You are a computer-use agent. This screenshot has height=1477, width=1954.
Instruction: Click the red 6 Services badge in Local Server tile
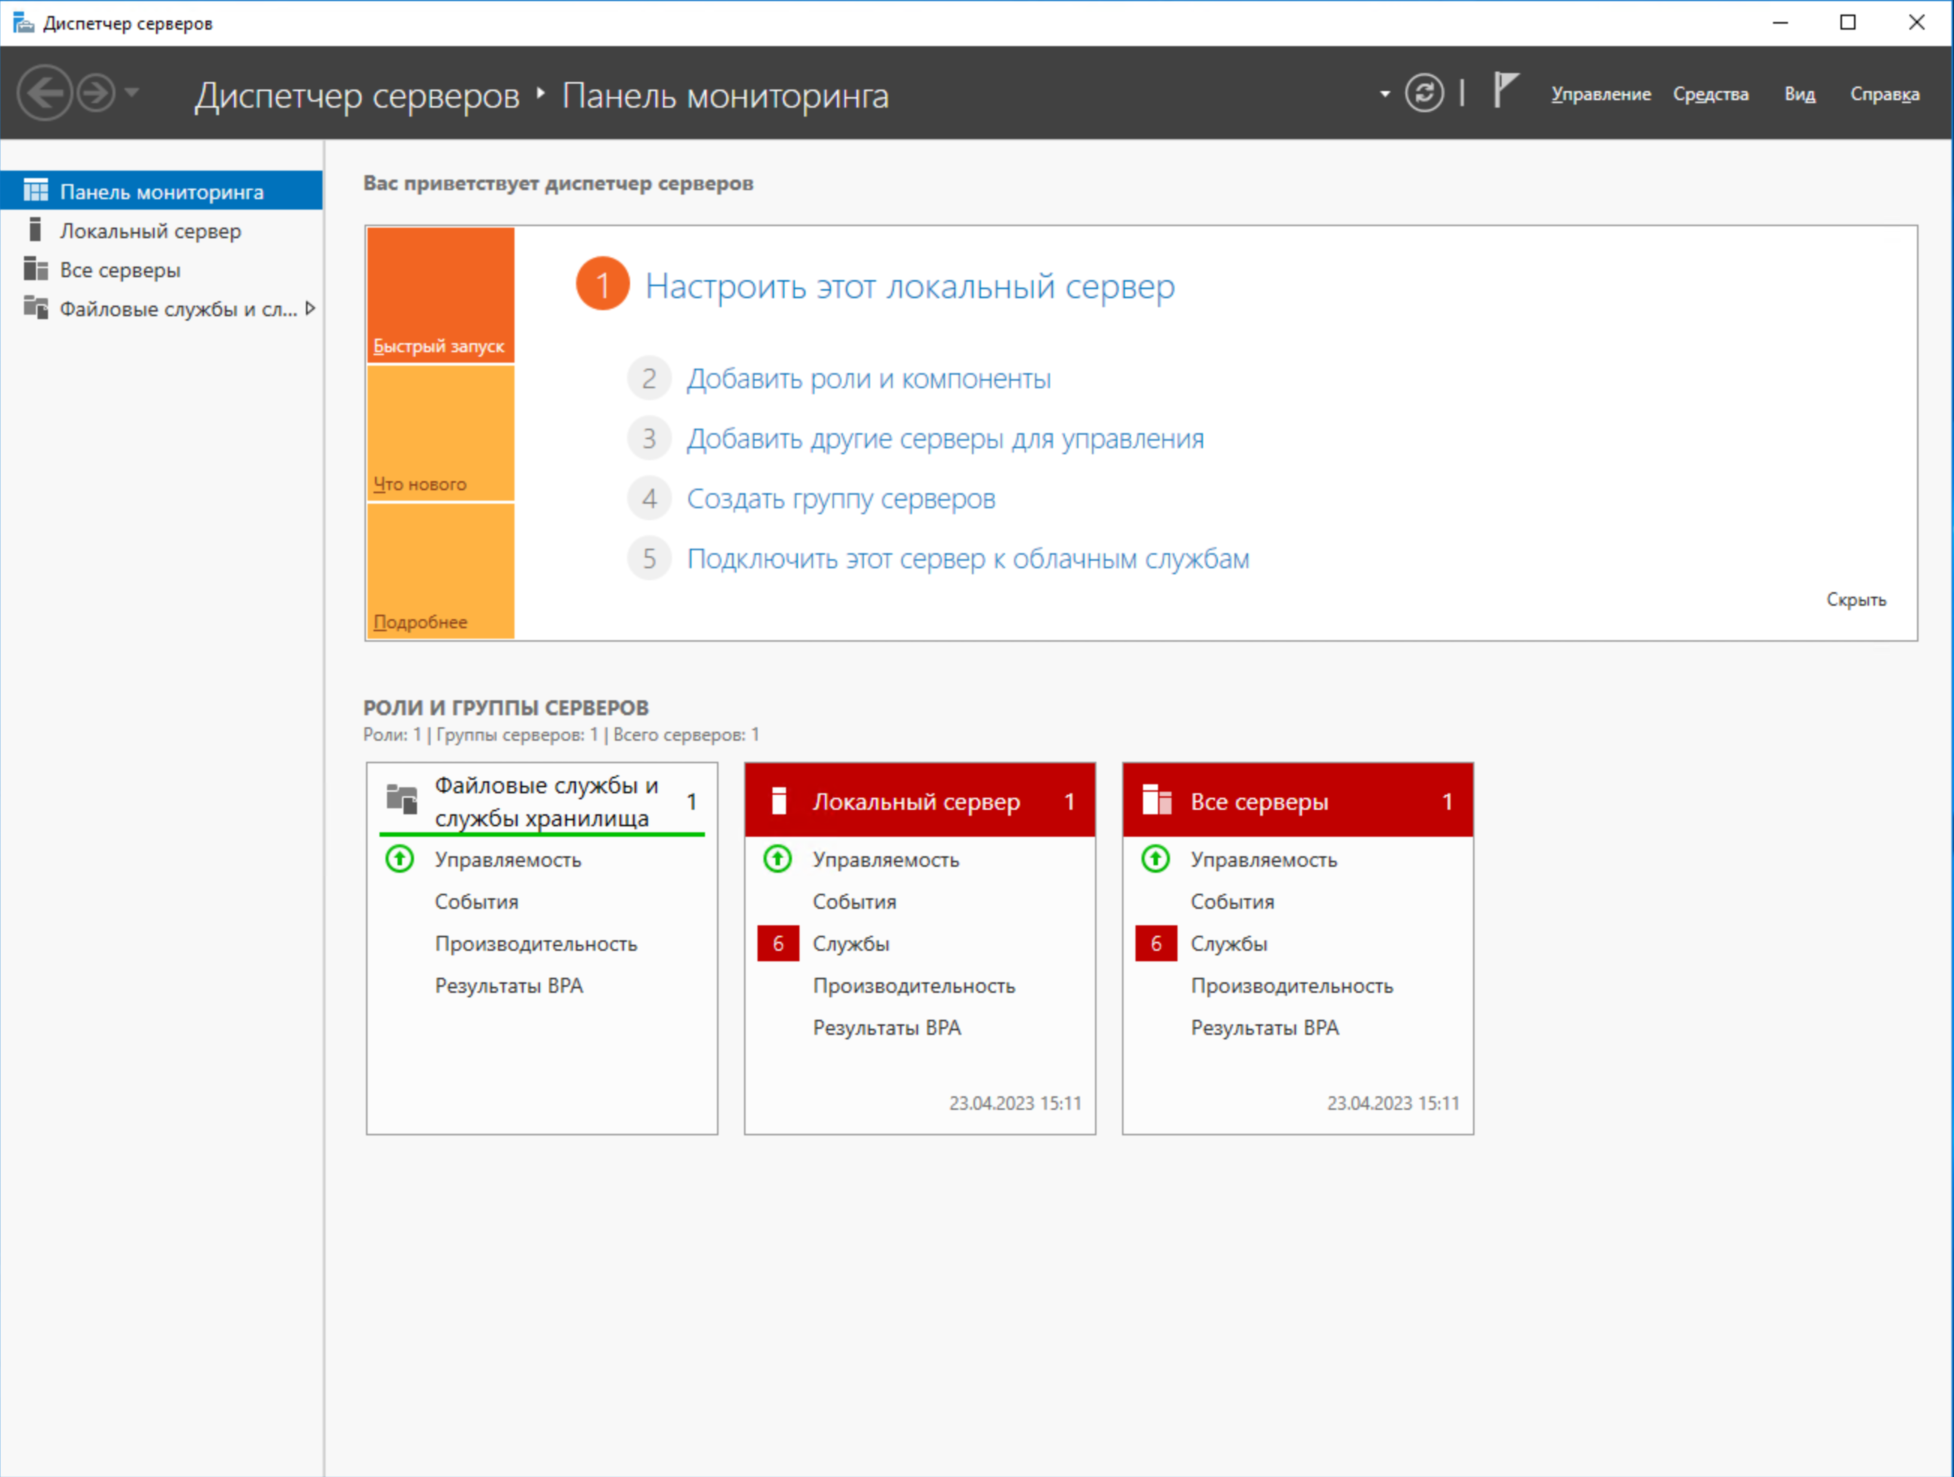tap(778, 943)
